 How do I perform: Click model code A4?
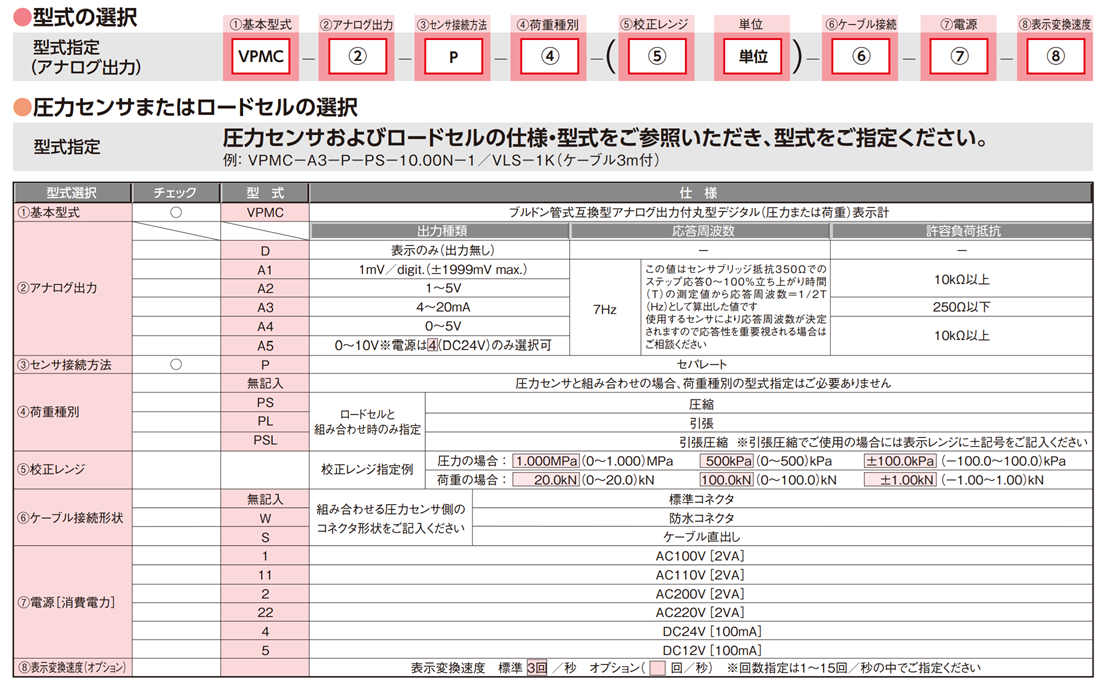pyautogui.click(x=265, y=327)
